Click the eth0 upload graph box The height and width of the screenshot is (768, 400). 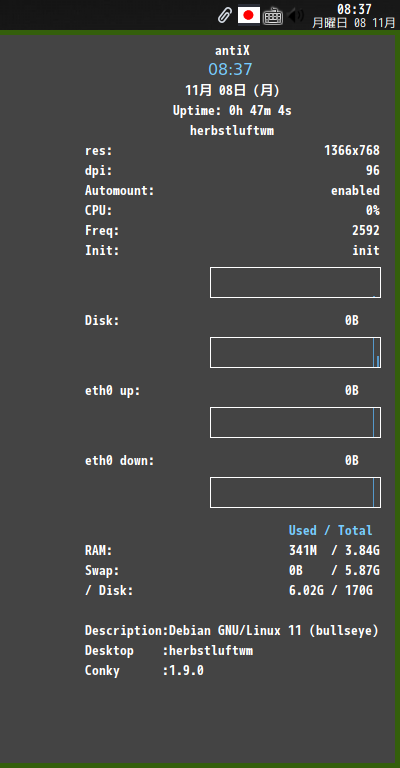(295, 423)
